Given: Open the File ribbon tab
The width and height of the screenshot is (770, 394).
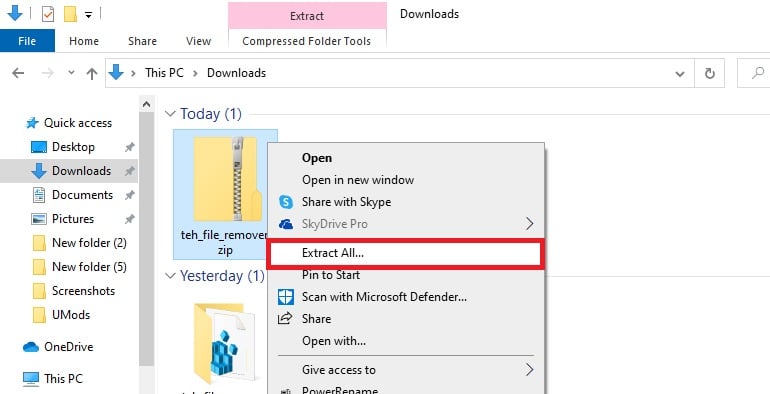Looking at the screenshot, I should 27,41.
